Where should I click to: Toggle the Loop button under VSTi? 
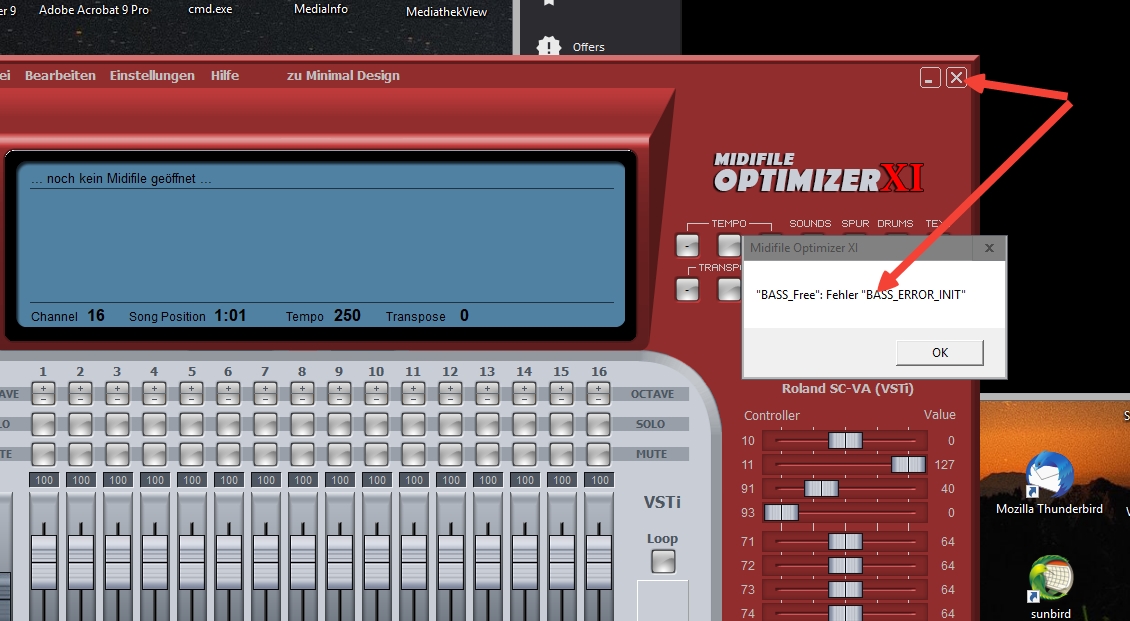(x=663, y=561)
